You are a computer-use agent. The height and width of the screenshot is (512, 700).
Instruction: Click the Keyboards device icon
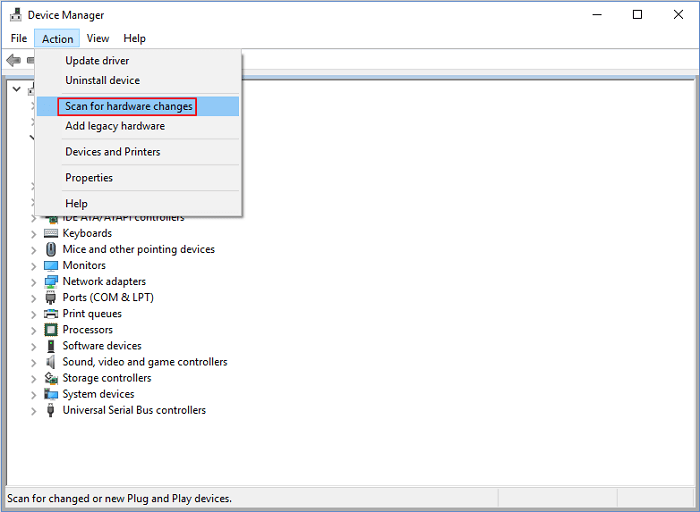(51, 233)
